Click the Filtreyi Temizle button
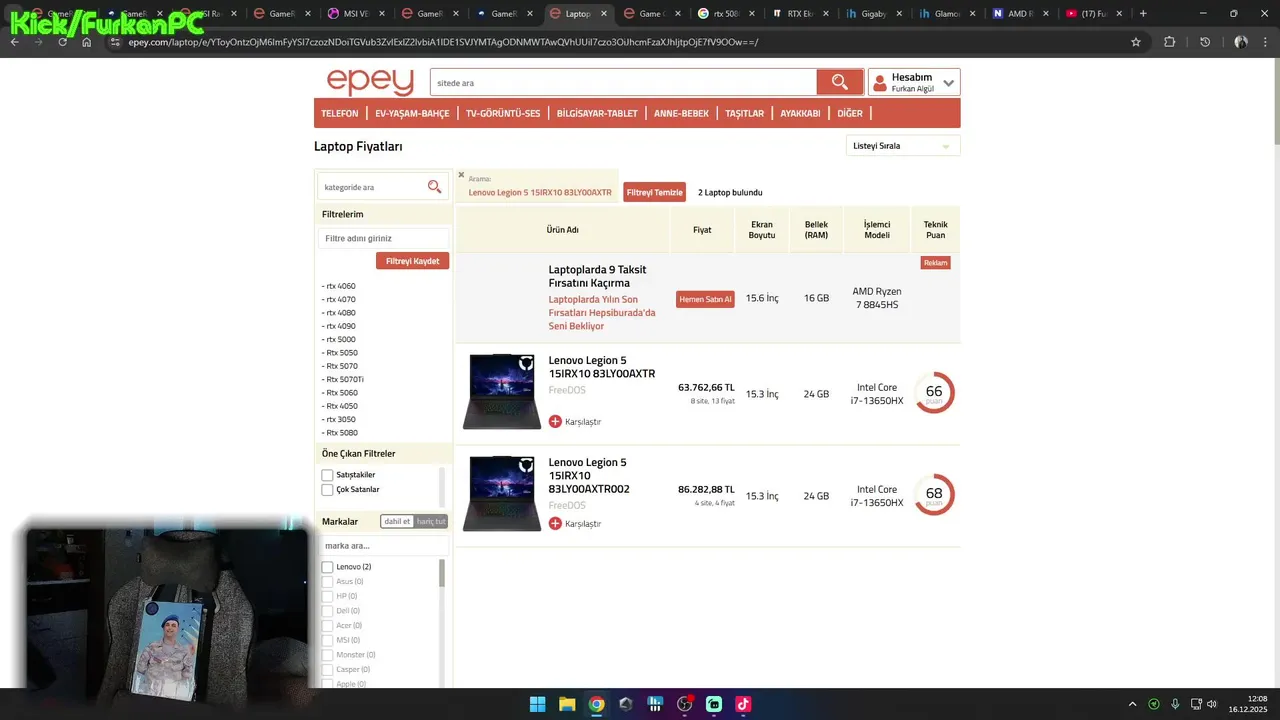Screen dimensions: 1280x720 click(x=654, y=192)
